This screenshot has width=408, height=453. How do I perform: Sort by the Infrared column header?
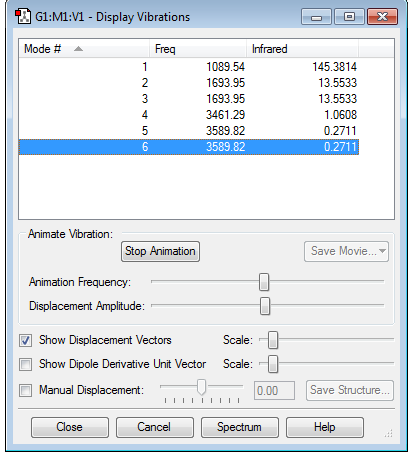click(302, 49)
